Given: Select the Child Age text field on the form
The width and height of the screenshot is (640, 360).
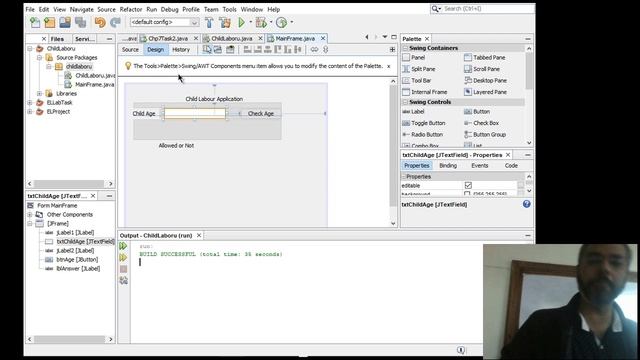Looking at the screenshot, I should click(x=195, y=113).
